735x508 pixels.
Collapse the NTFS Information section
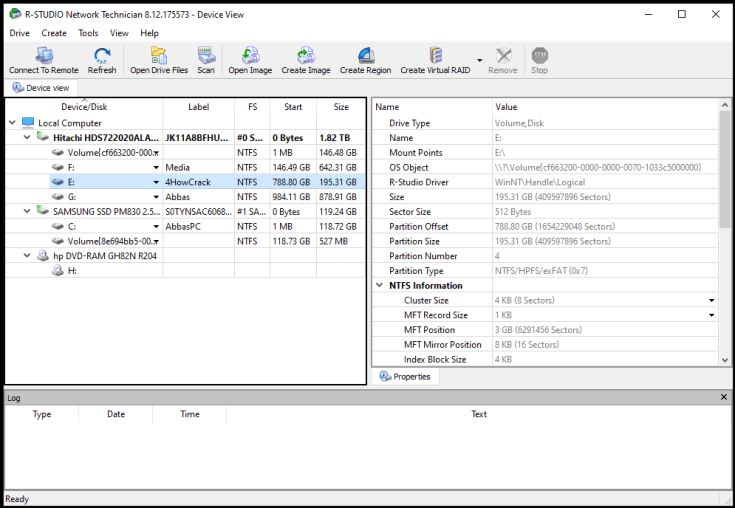point(380,285)
